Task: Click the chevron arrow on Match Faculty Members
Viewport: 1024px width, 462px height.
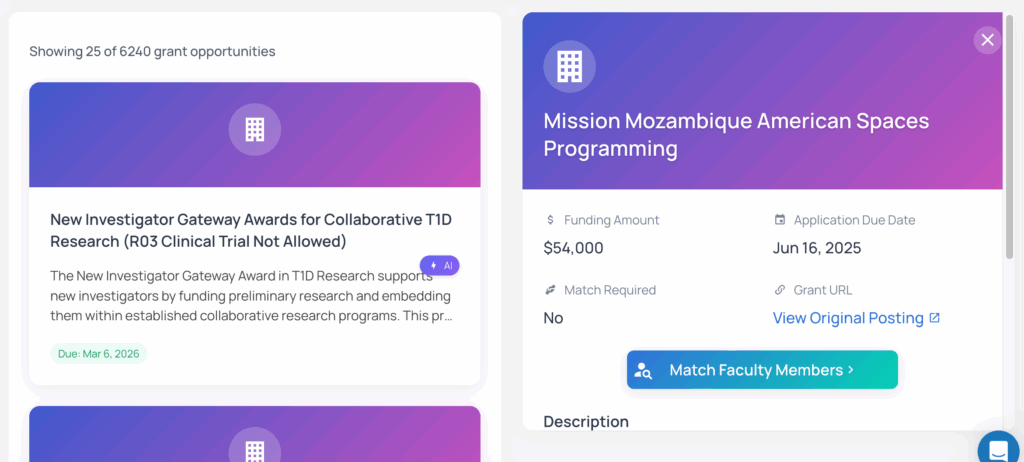Action: tap(851, 370)
